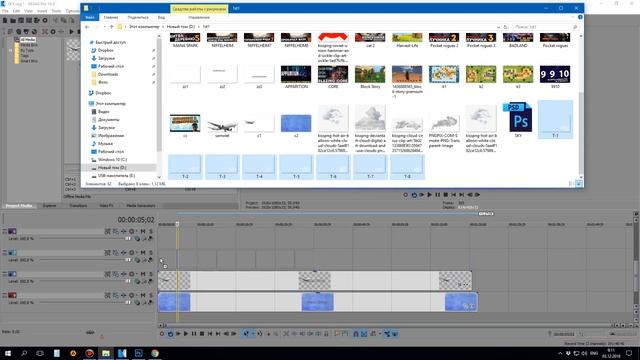The height and width of the screenshot is (360, 640).
Task: Toggle loop playback in timeline transport
Action: [170, 334]
